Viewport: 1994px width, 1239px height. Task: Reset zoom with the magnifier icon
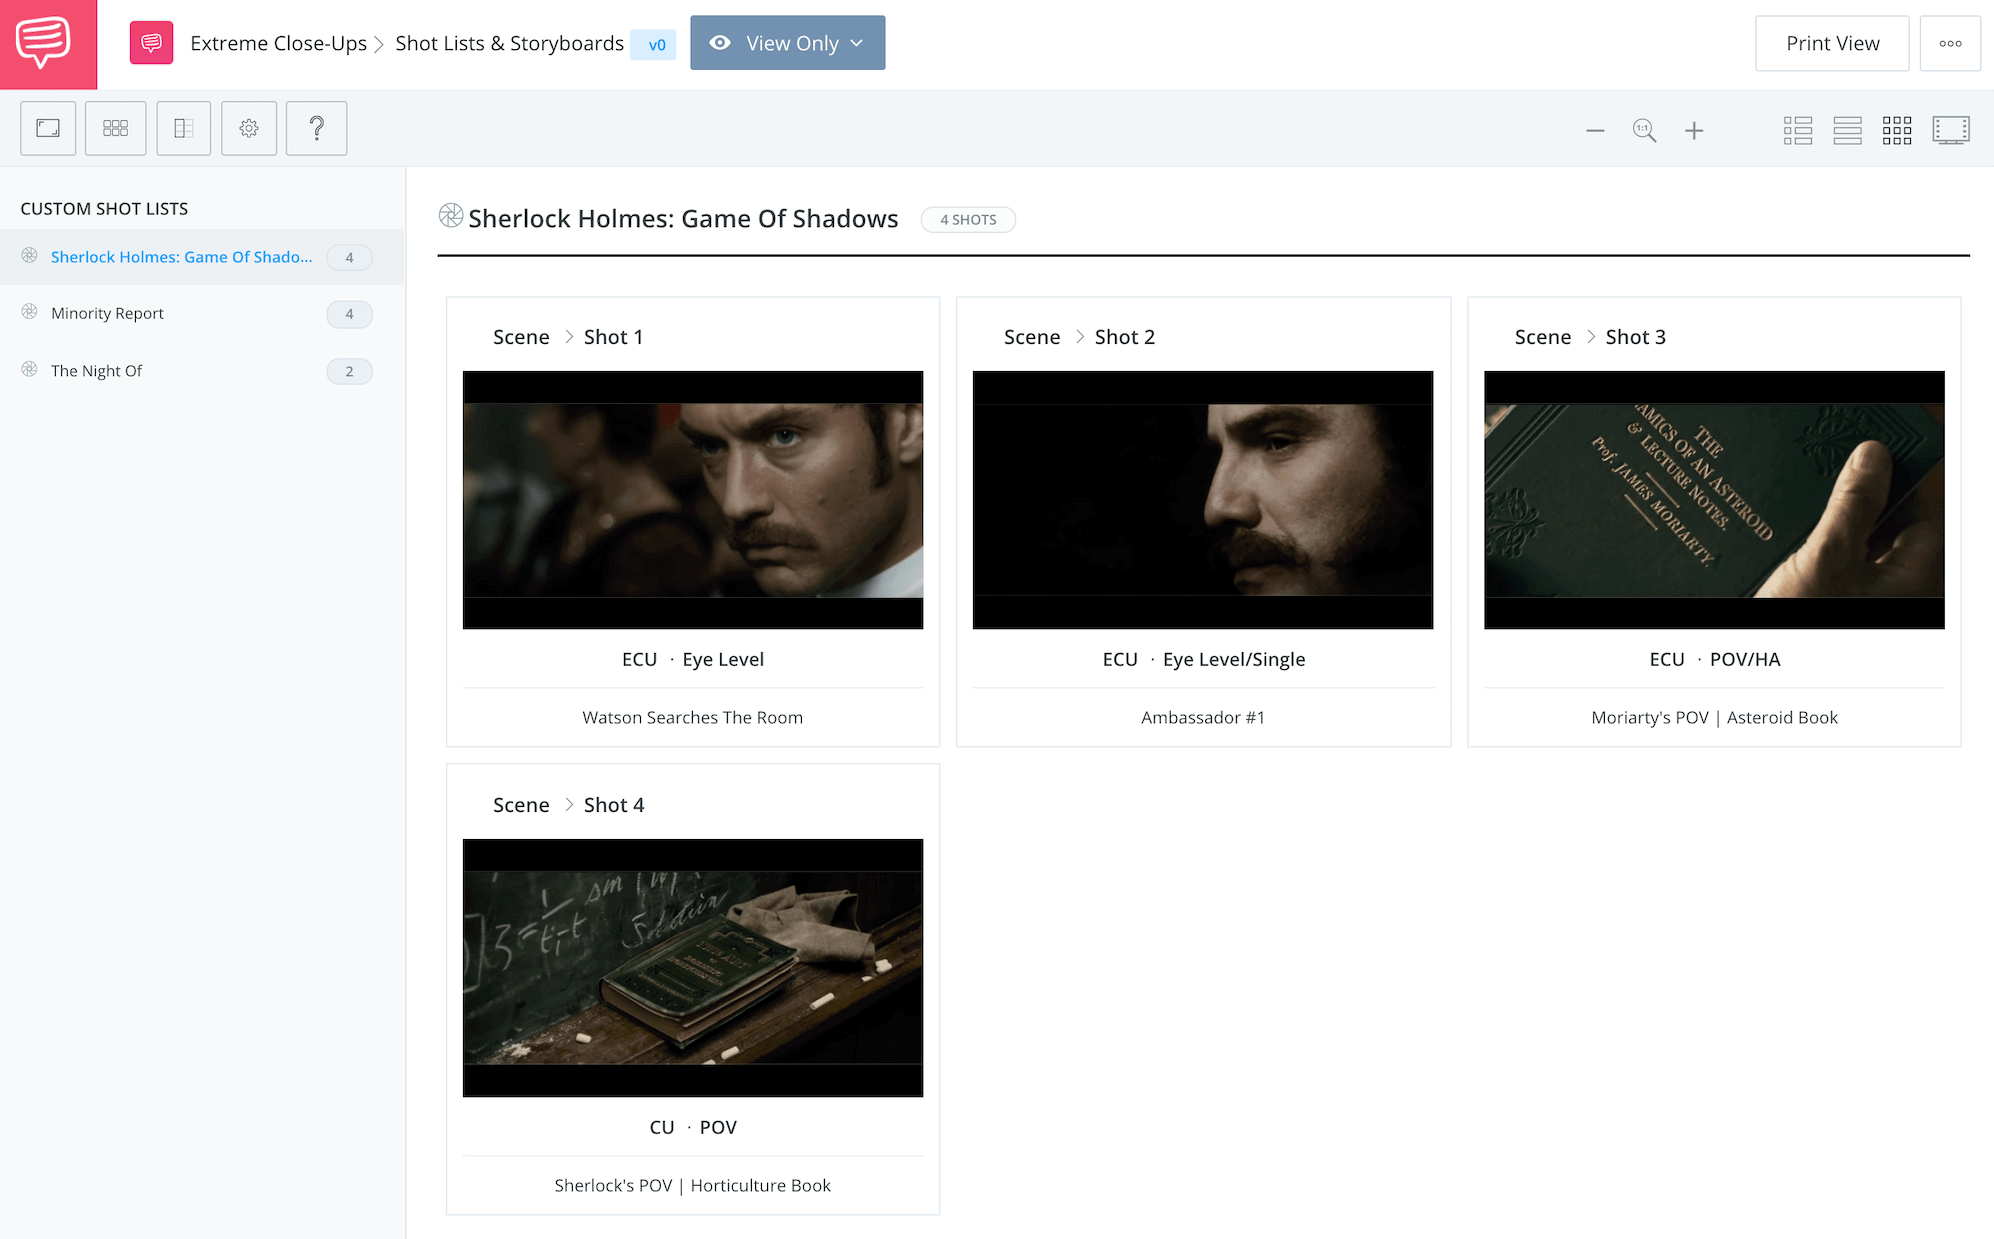1644,131
